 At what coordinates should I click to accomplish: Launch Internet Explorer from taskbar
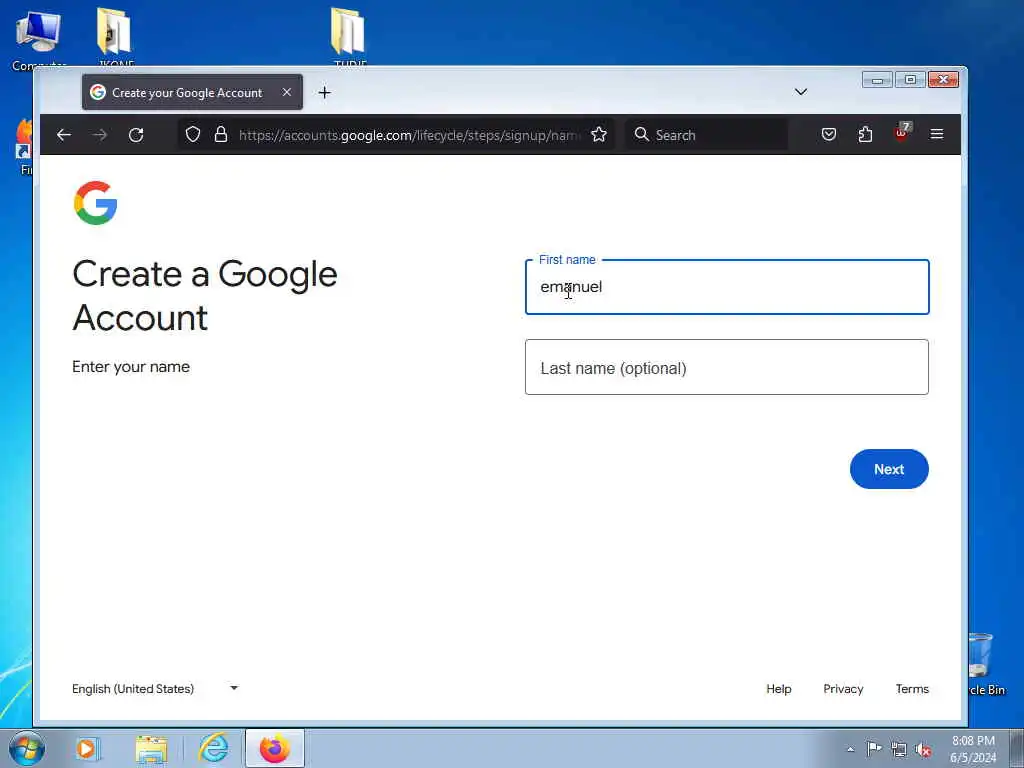(x=214, y=748)
